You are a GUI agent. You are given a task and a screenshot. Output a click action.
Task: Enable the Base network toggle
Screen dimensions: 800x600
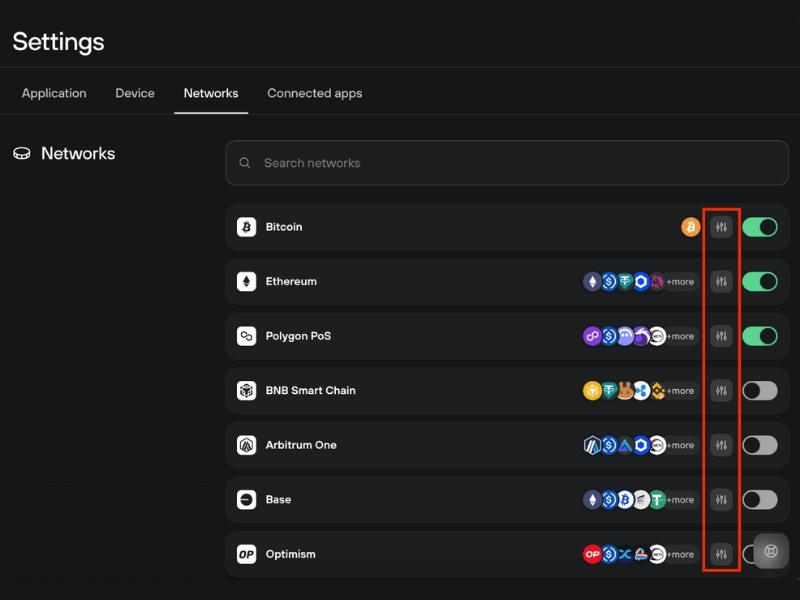tap(760, 500)
